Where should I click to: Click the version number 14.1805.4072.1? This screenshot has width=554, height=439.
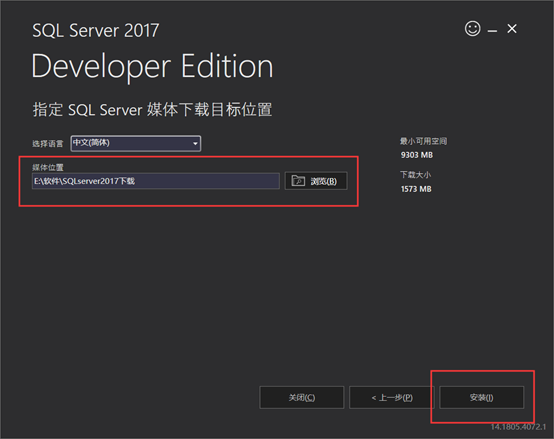(x=518, y=427)
